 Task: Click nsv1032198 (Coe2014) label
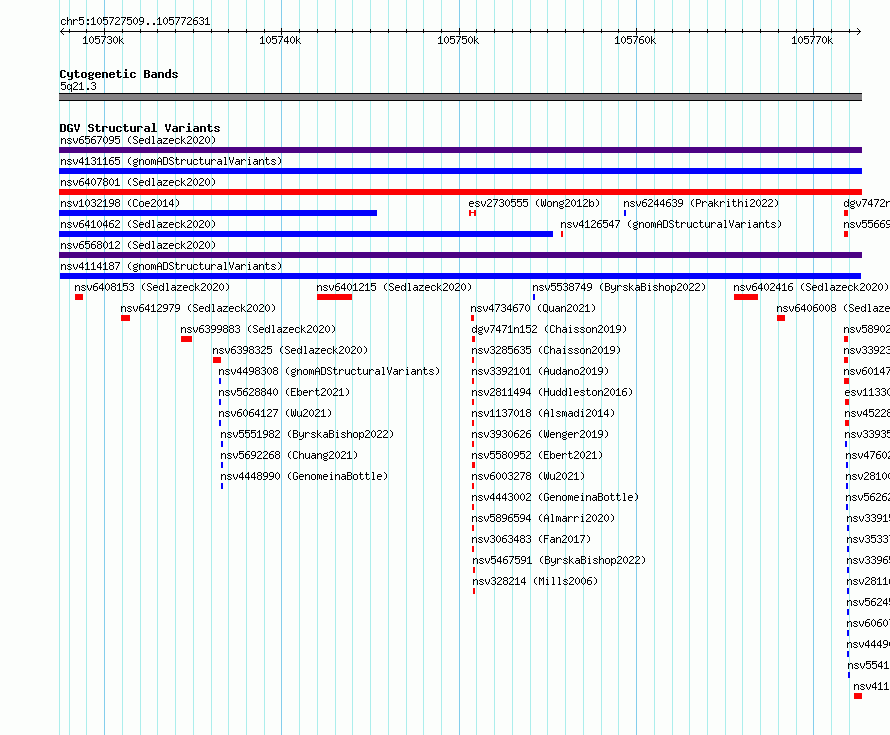(120, 203)
